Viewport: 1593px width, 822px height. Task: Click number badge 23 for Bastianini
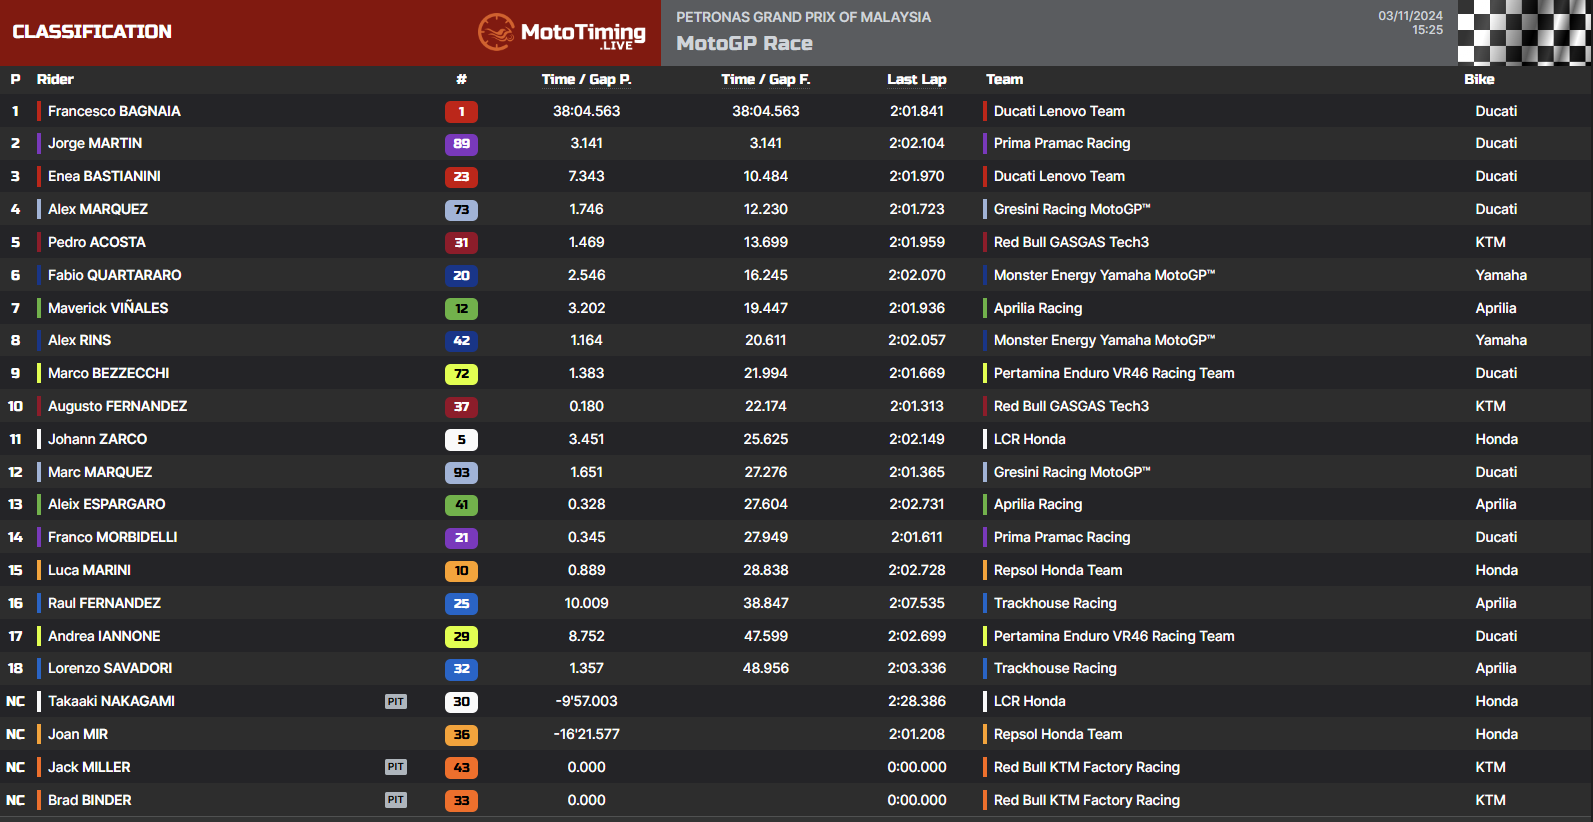(x=461, y=177)
